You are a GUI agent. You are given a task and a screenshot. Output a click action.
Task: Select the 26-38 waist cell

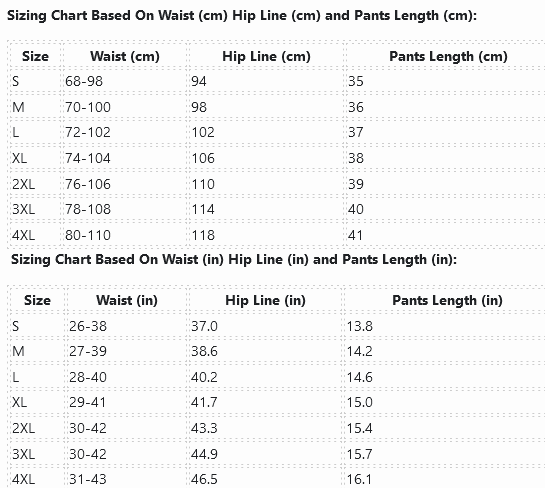pos(88,326)
